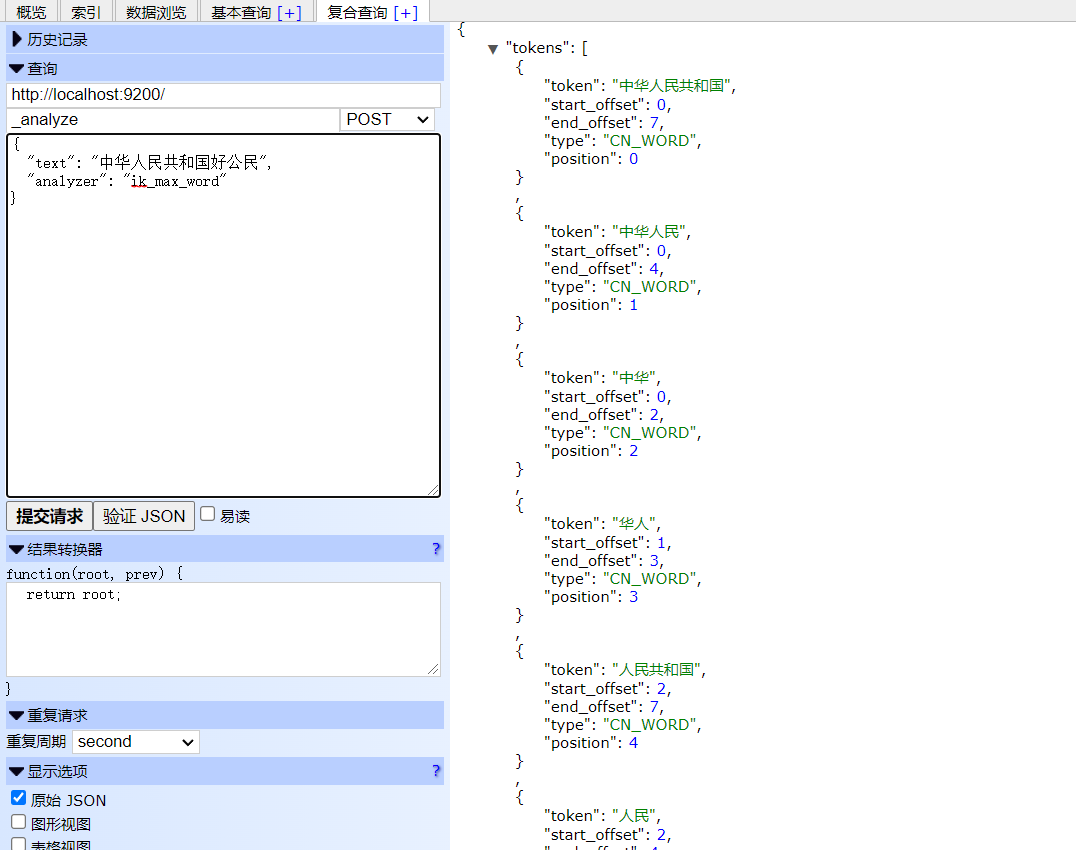The height and width of the screenshot is (850, 1076).
Task: Collapse the "tokens" array in result
Action: (x=493, y=49)
